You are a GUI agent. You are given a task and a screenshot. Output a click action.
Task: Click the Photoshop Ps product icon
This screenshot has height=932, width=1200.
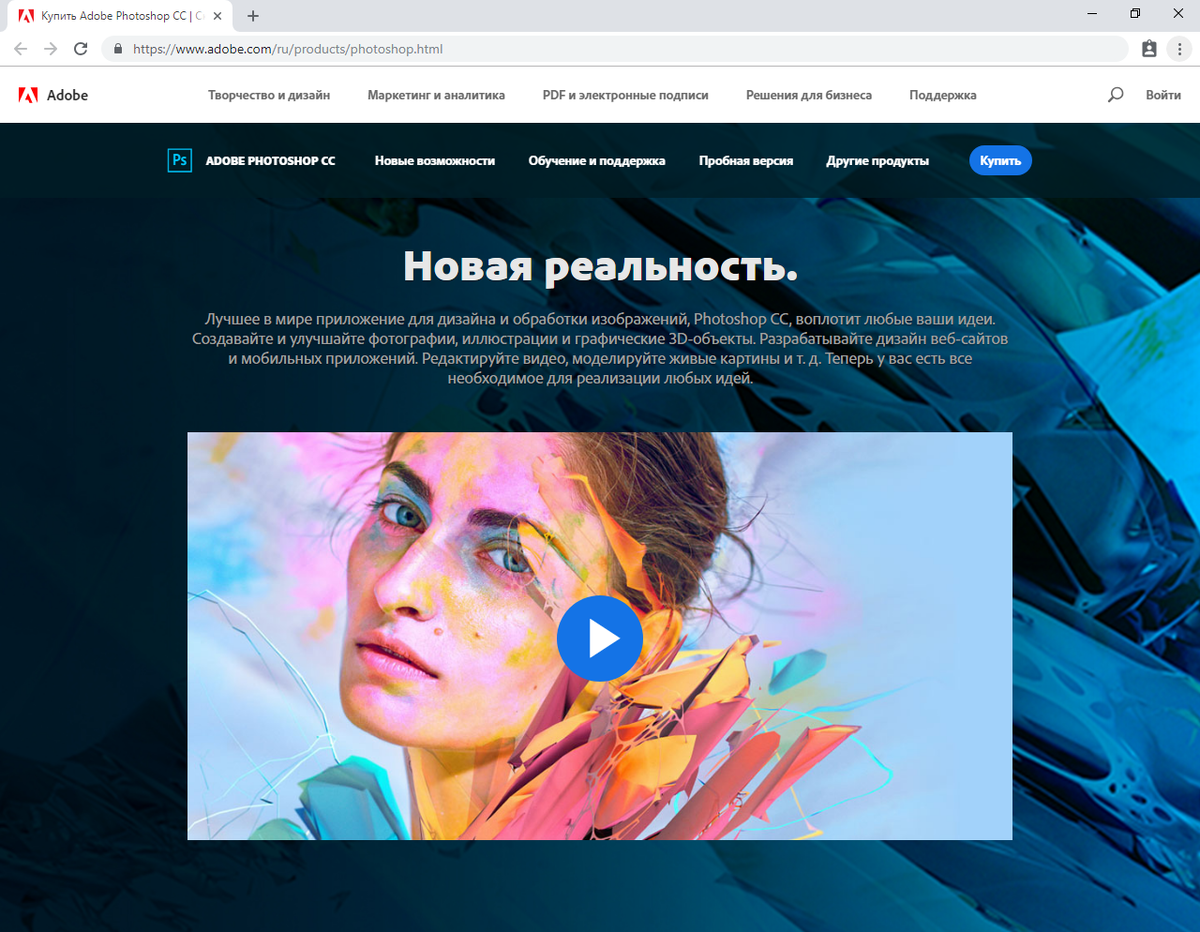pos(179,160)
